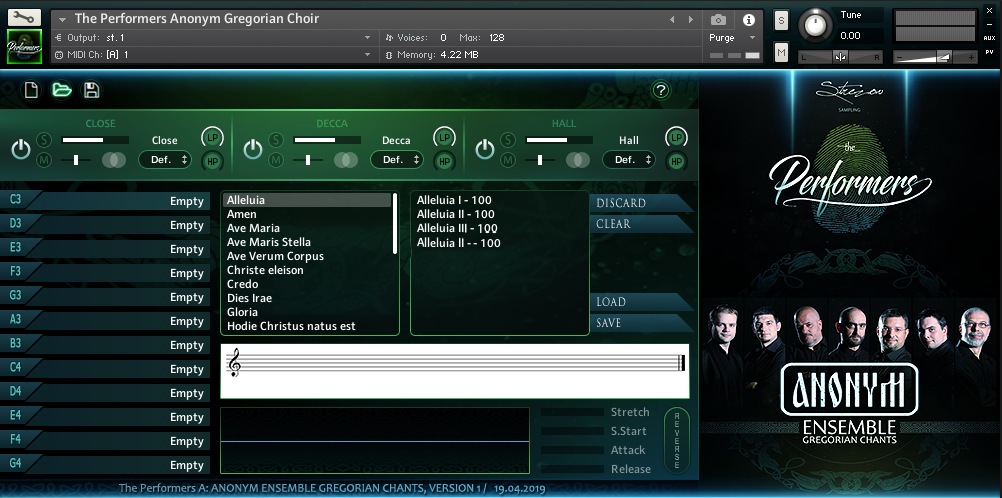Enable Decca mic HP filter
Viewport: 1002px width, 498px height.
[445, 161]
